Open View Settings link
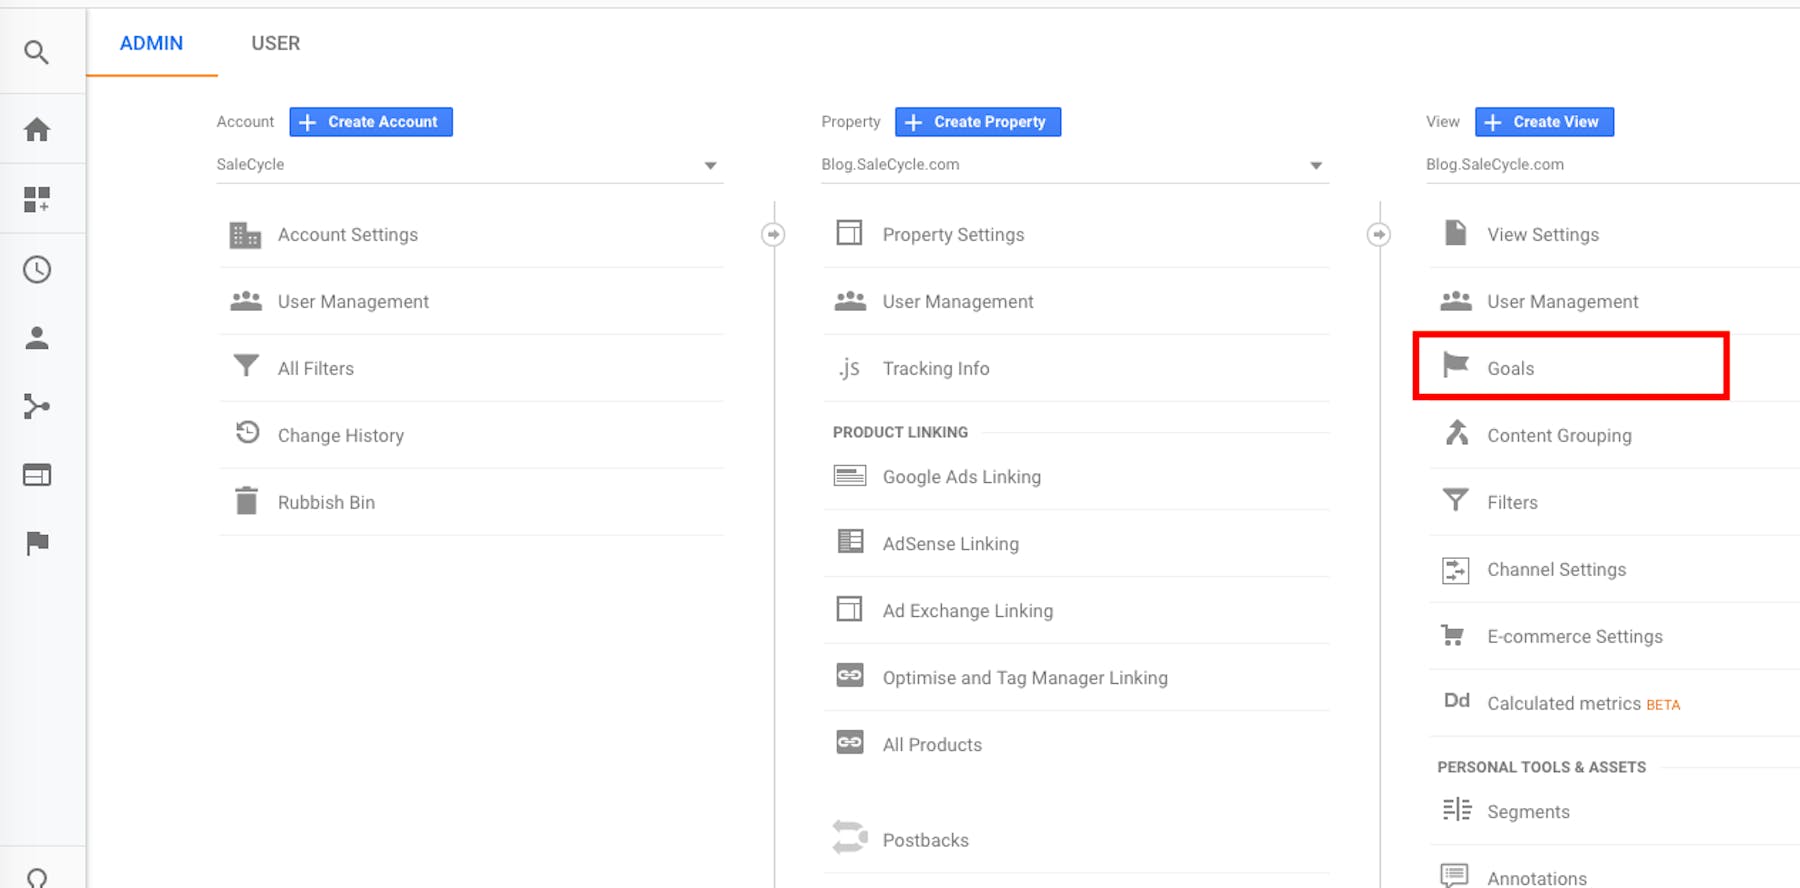This screenshot has height=888, width=1800. point(1543,235)
